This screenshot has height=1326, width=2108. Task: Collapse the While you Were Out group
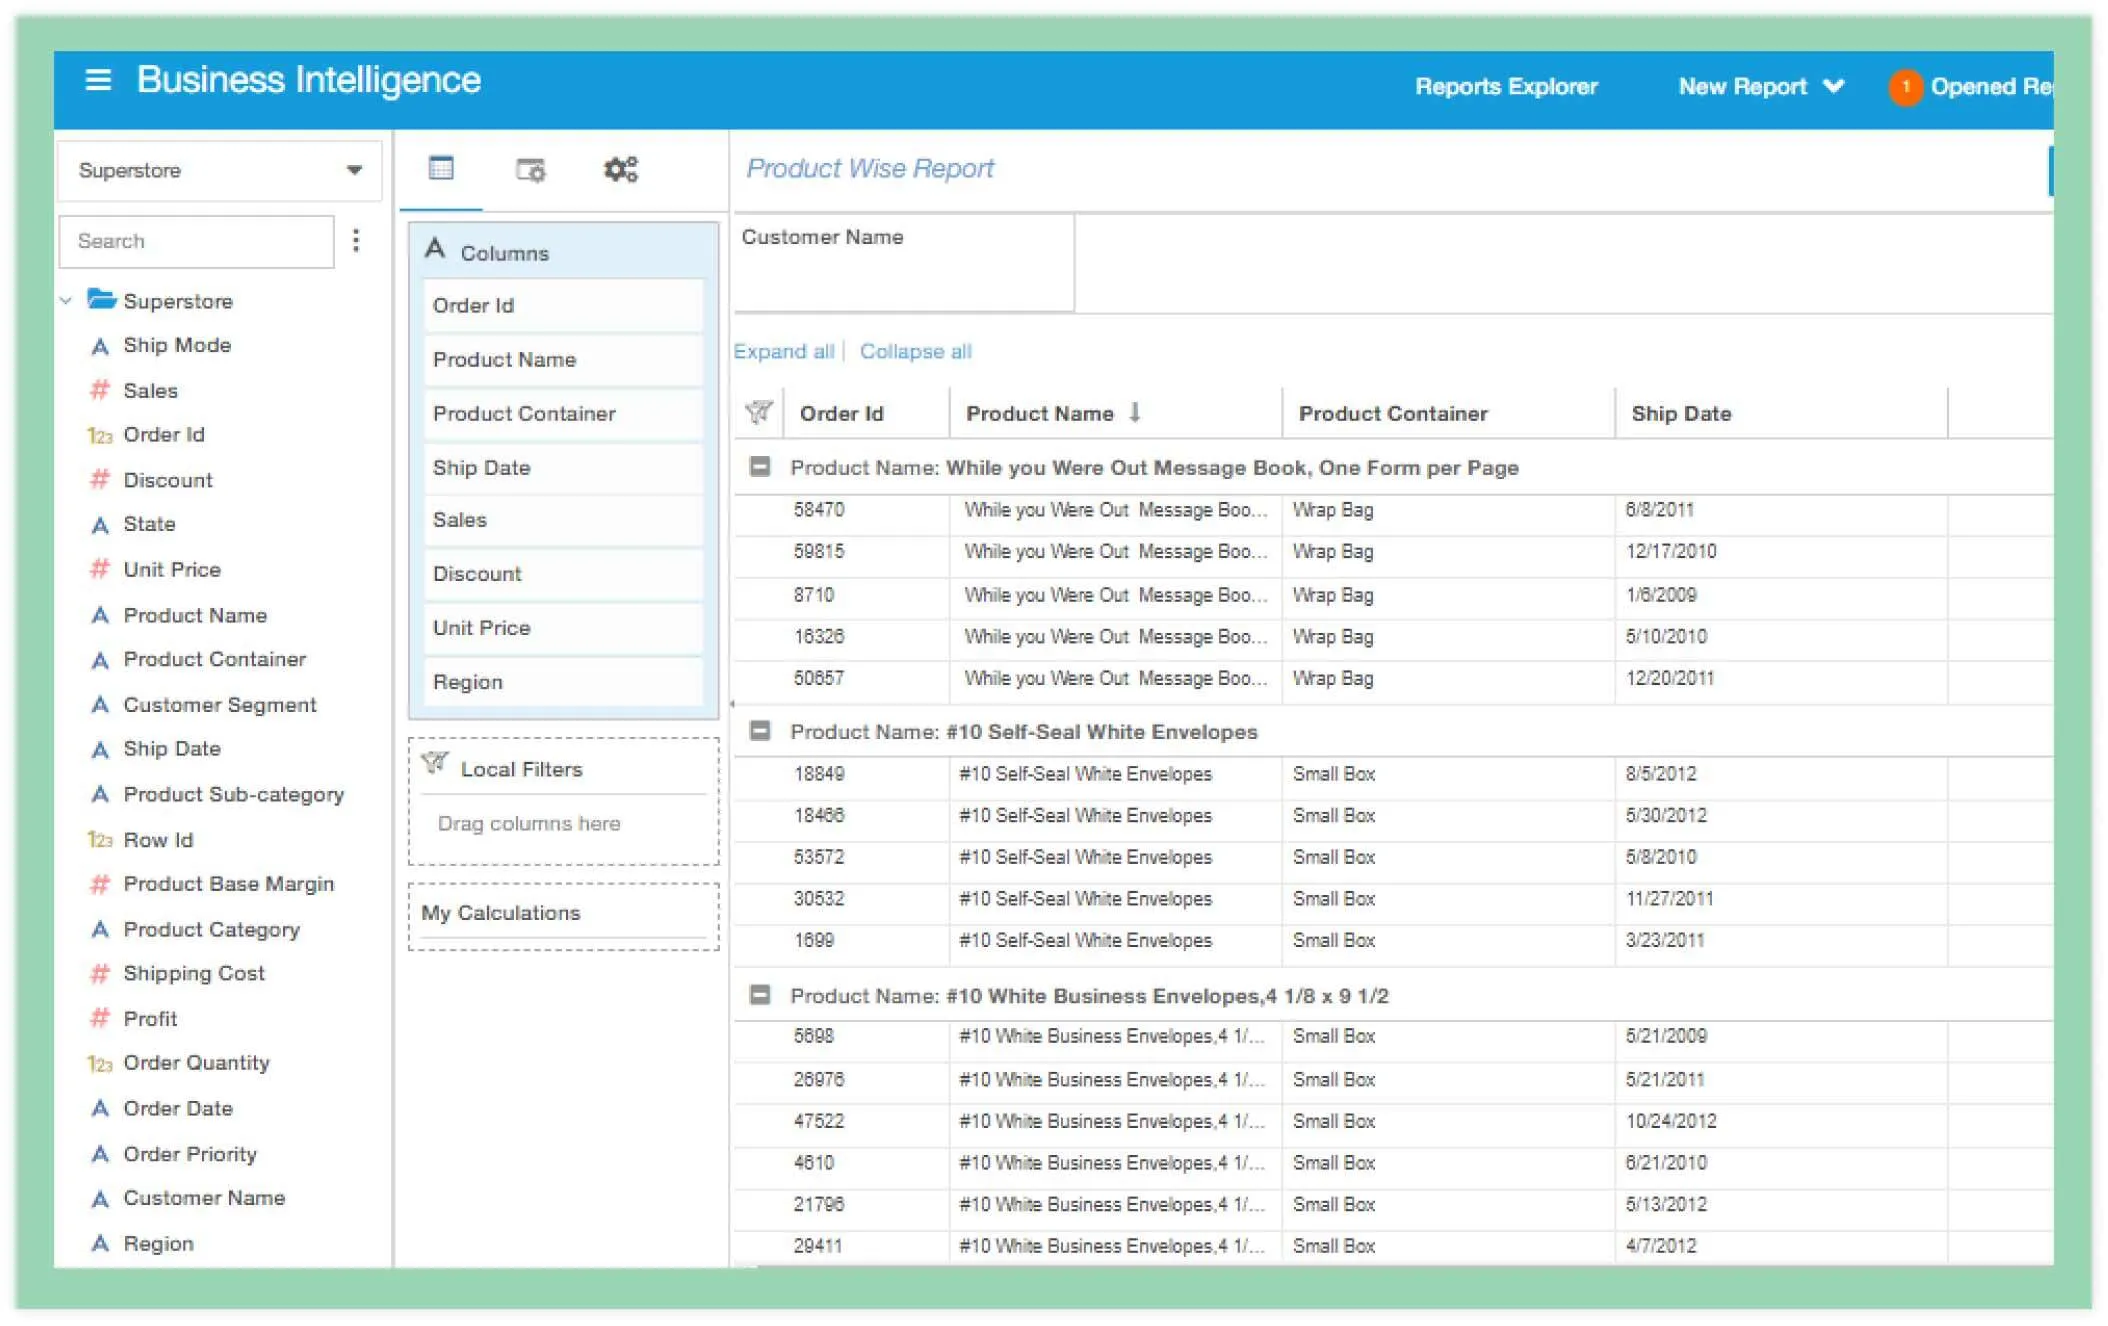click(x=760, y=467)
